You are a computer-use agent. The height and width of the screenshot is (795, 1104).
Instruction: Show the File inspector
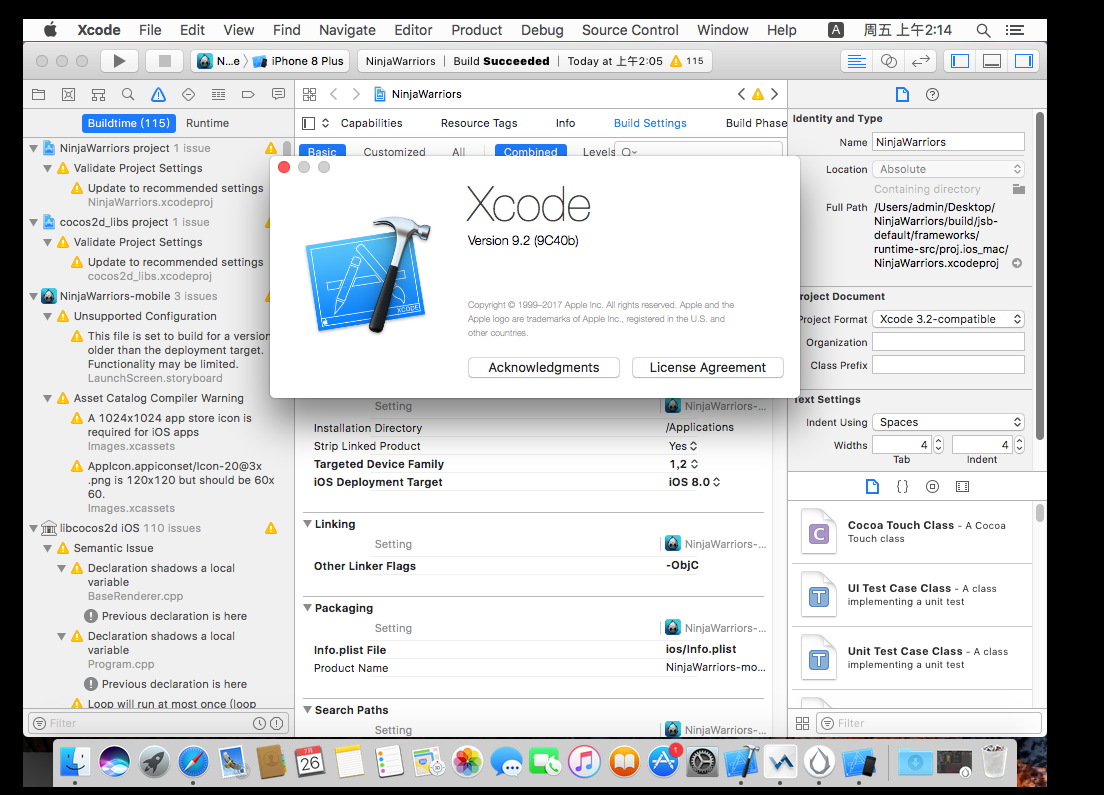[x=902, y=94]
